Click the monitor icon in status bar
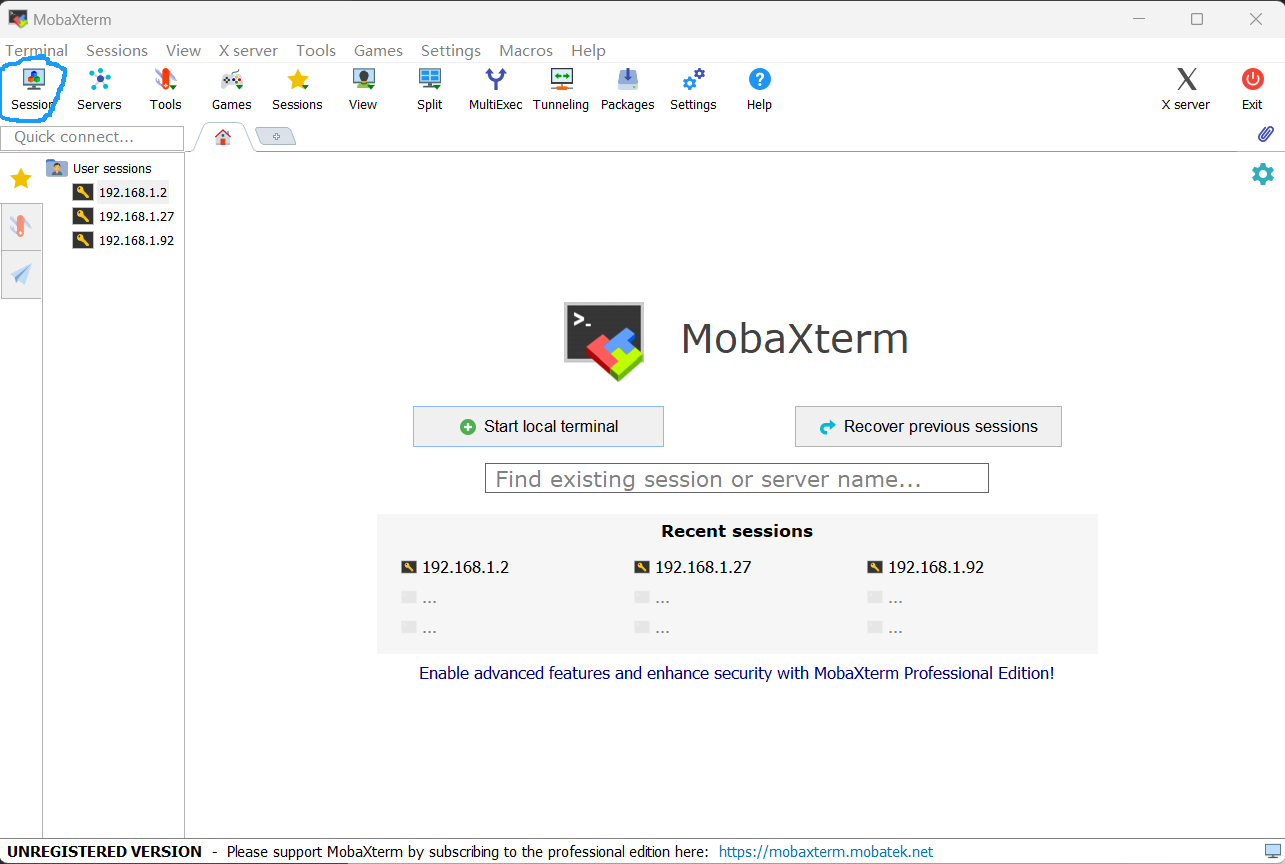1285x864 pixels. (x=1273, y=852)
